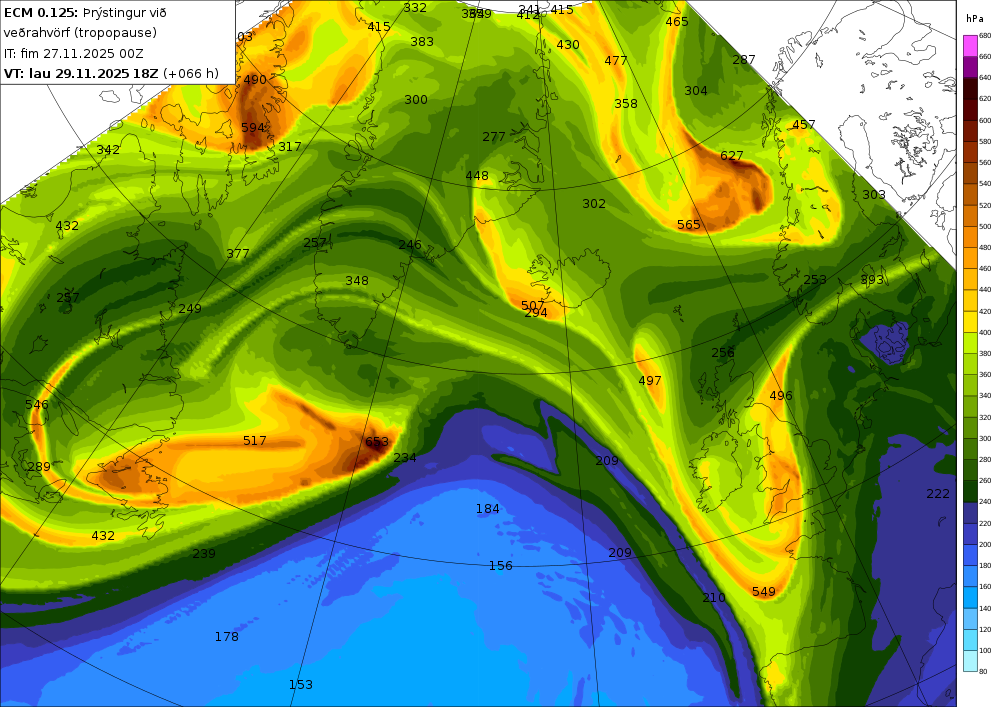The image size is (1000, 707).
Task: Click the map value '277' north of Iceland
Action: click(x=494, y=136)
